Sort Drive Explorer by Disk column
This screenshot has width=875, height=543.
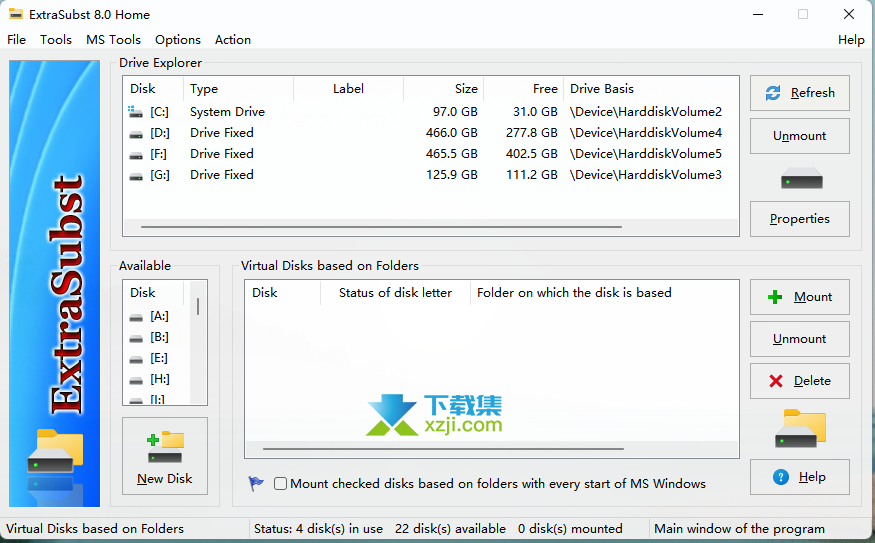coord(153,89)
